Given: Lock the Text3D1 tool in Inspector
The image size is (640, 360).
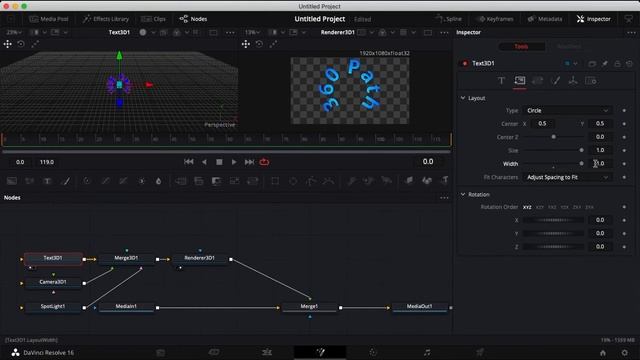Looking at the screenshot, I should [617, 64].
